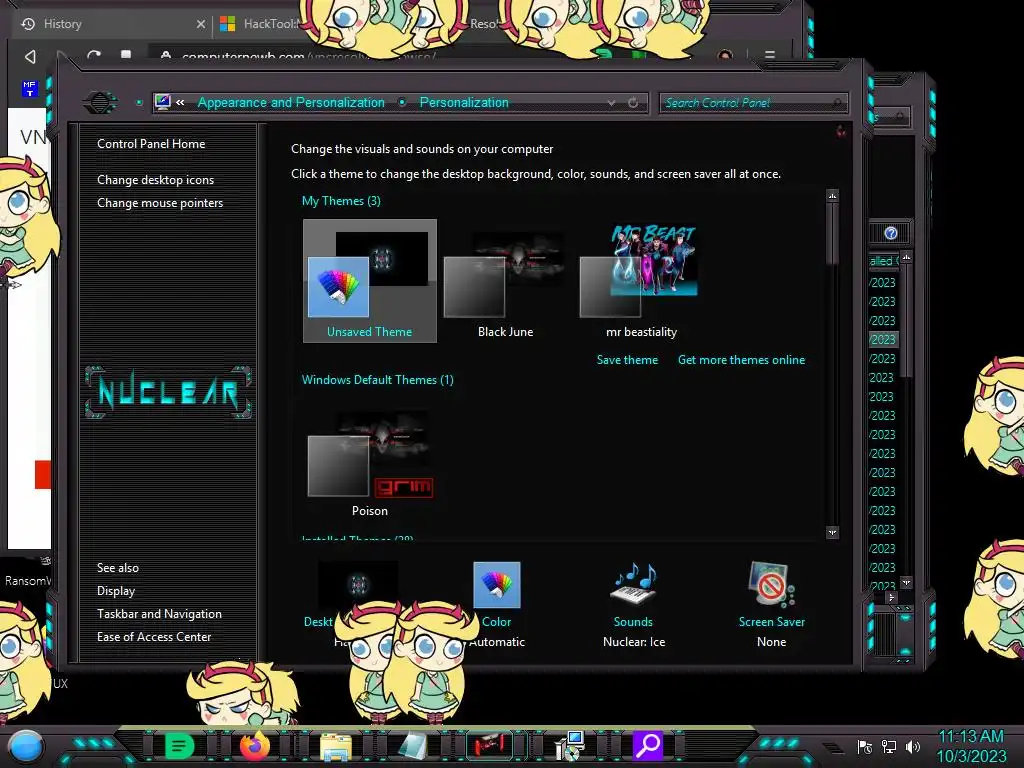
Task: Click the Windows Default Themes (1) heading
Action: (377, 380)
